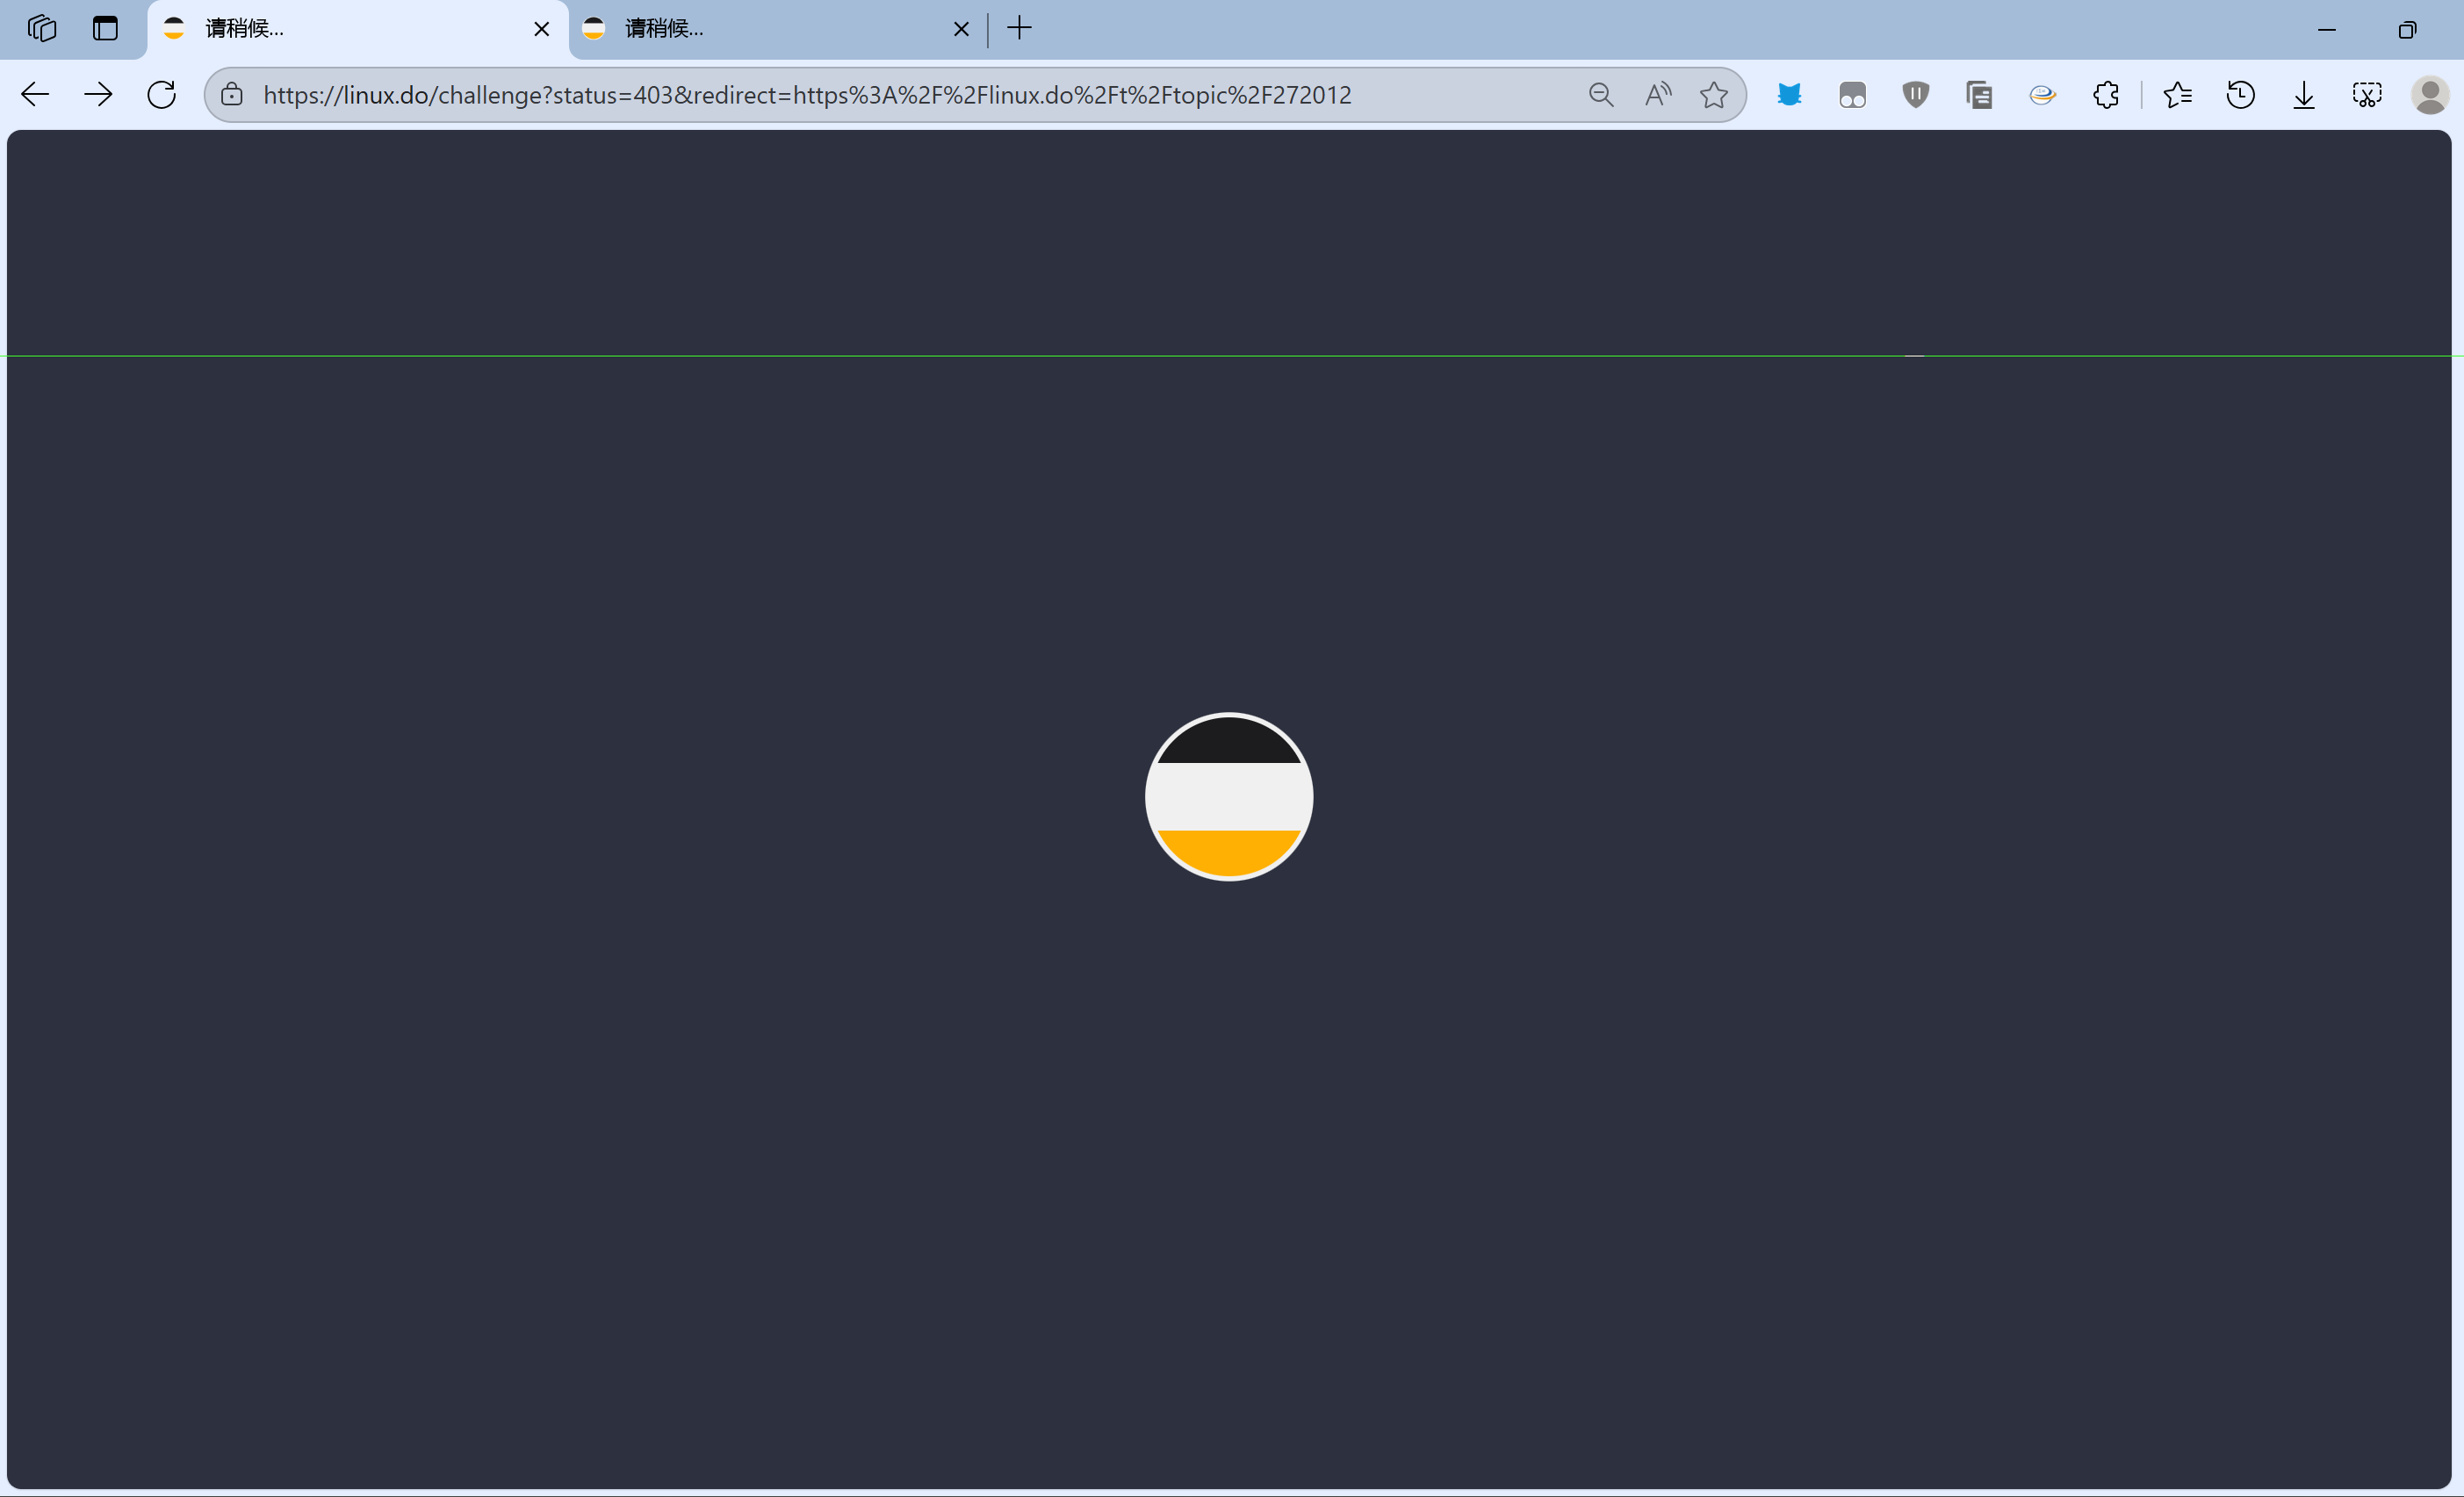Go forward to the next page

(x=98, y=95)
